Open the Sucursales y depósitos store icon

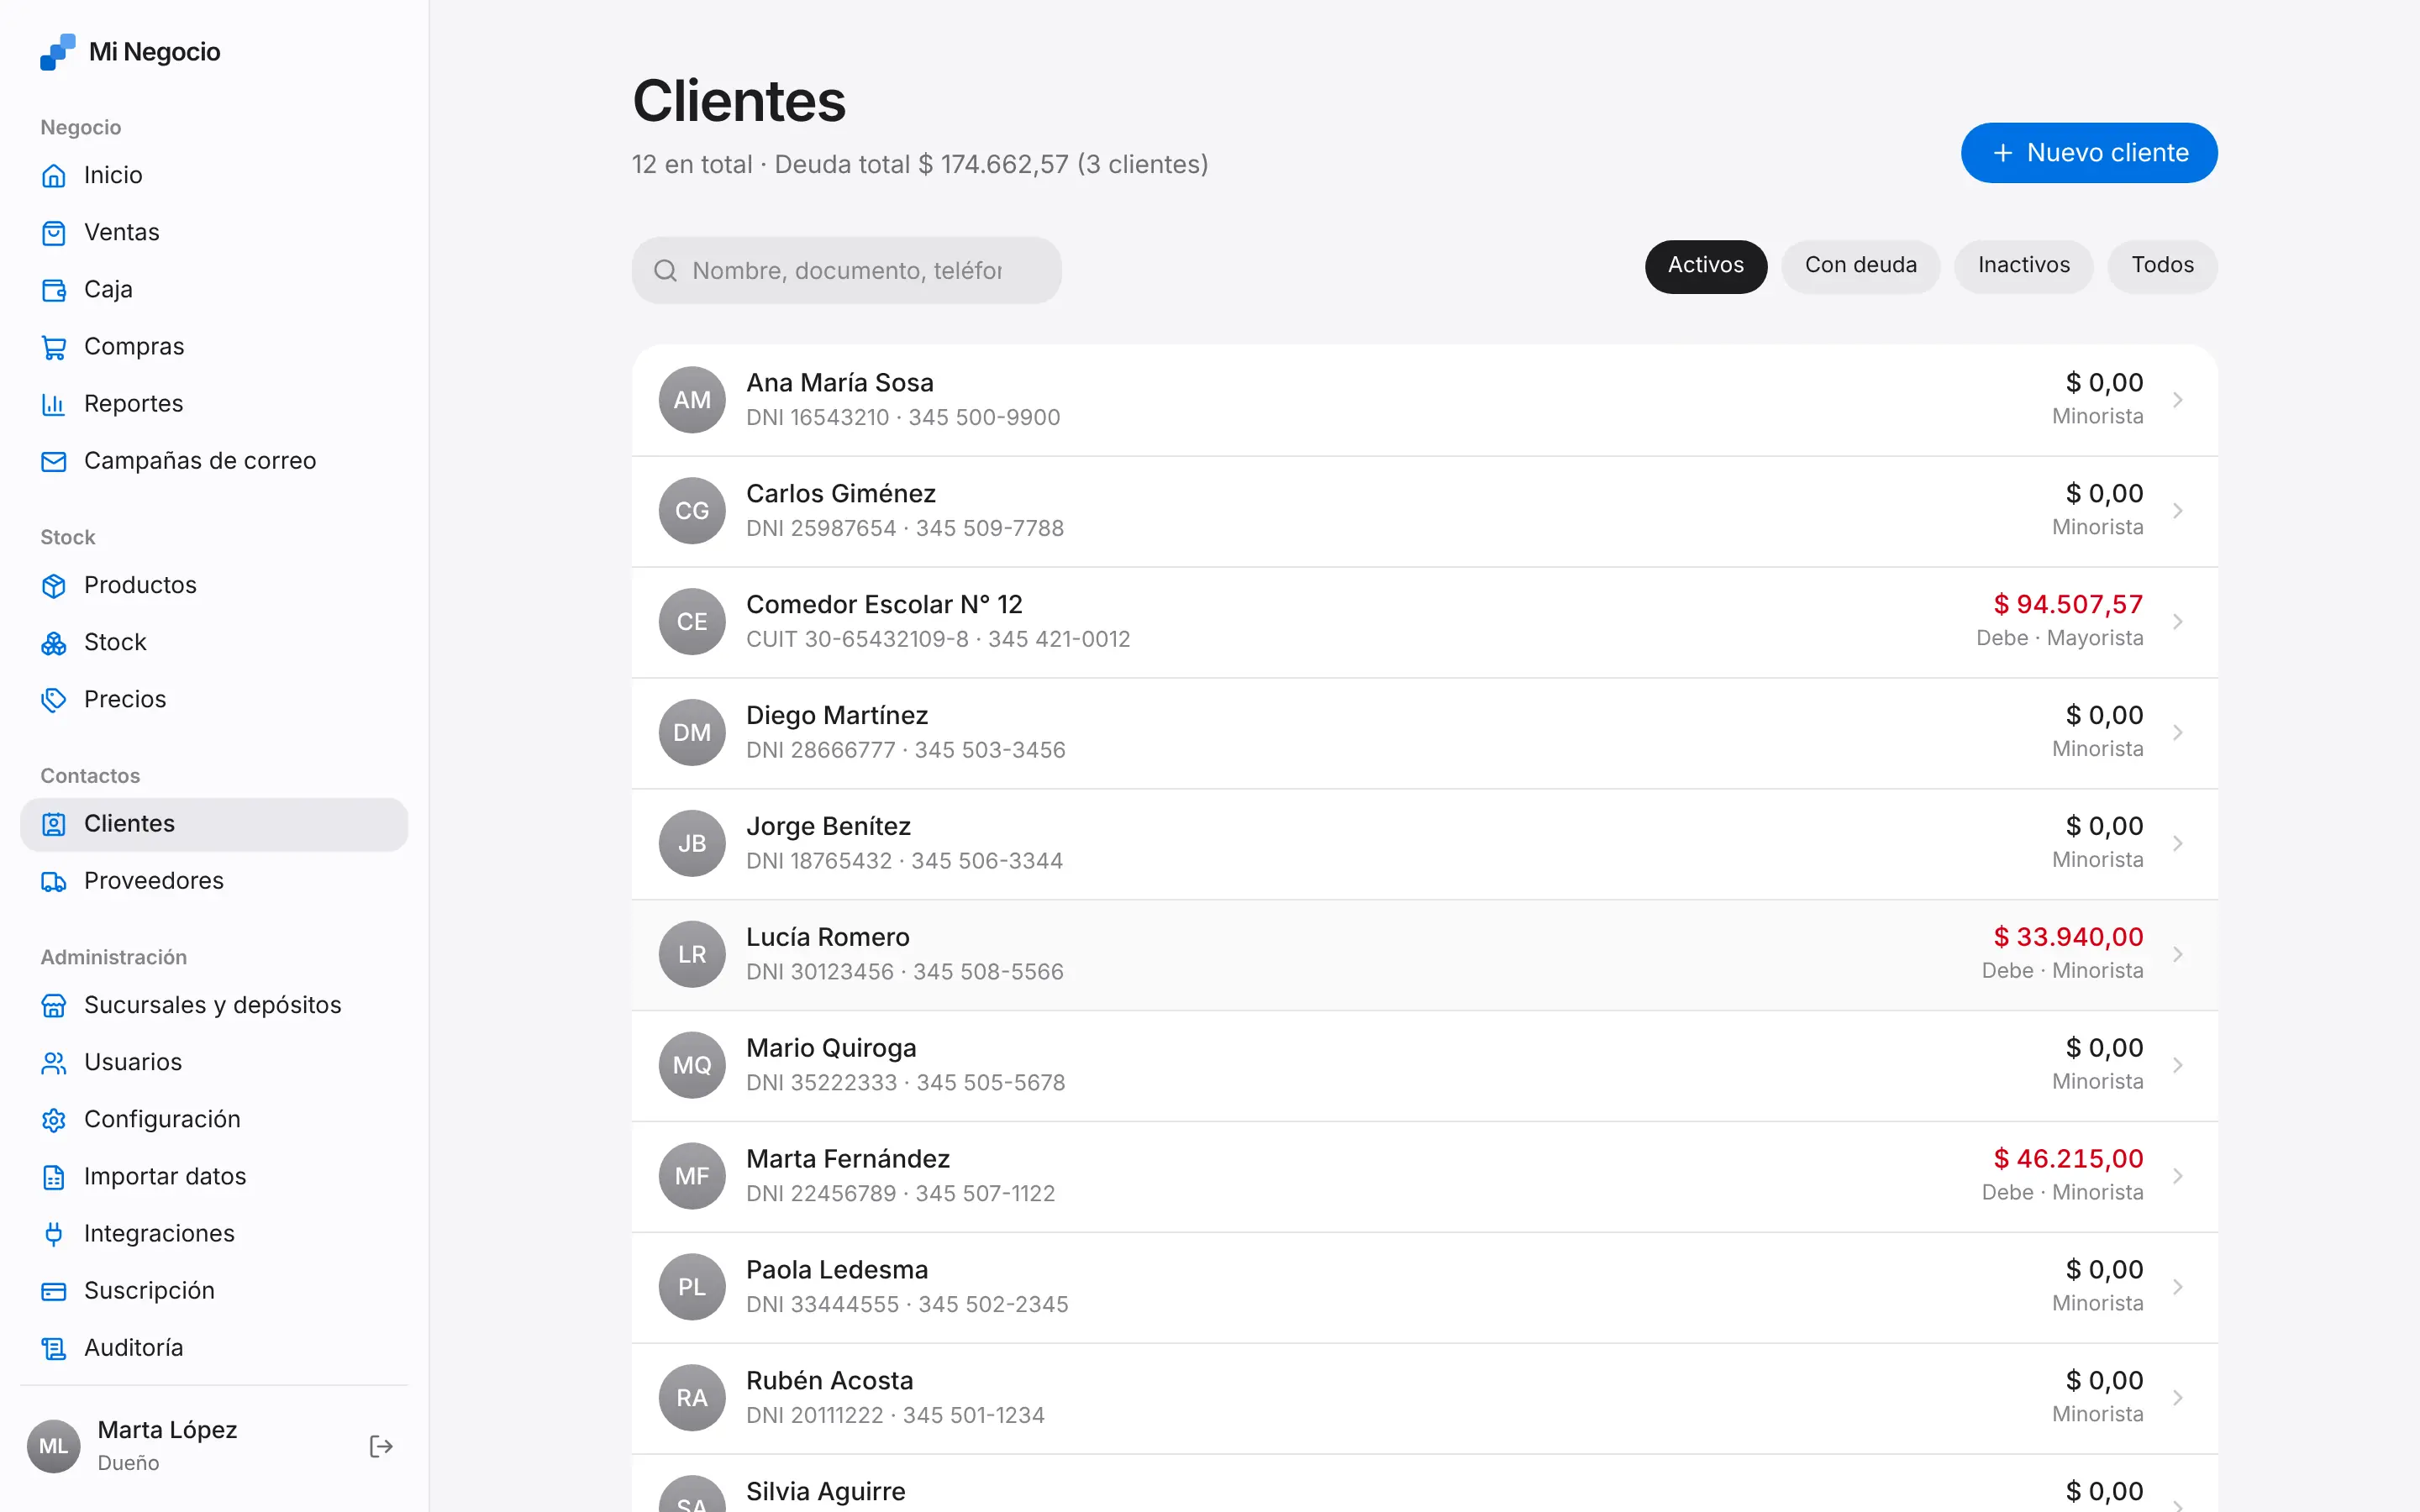(54, 1005)
